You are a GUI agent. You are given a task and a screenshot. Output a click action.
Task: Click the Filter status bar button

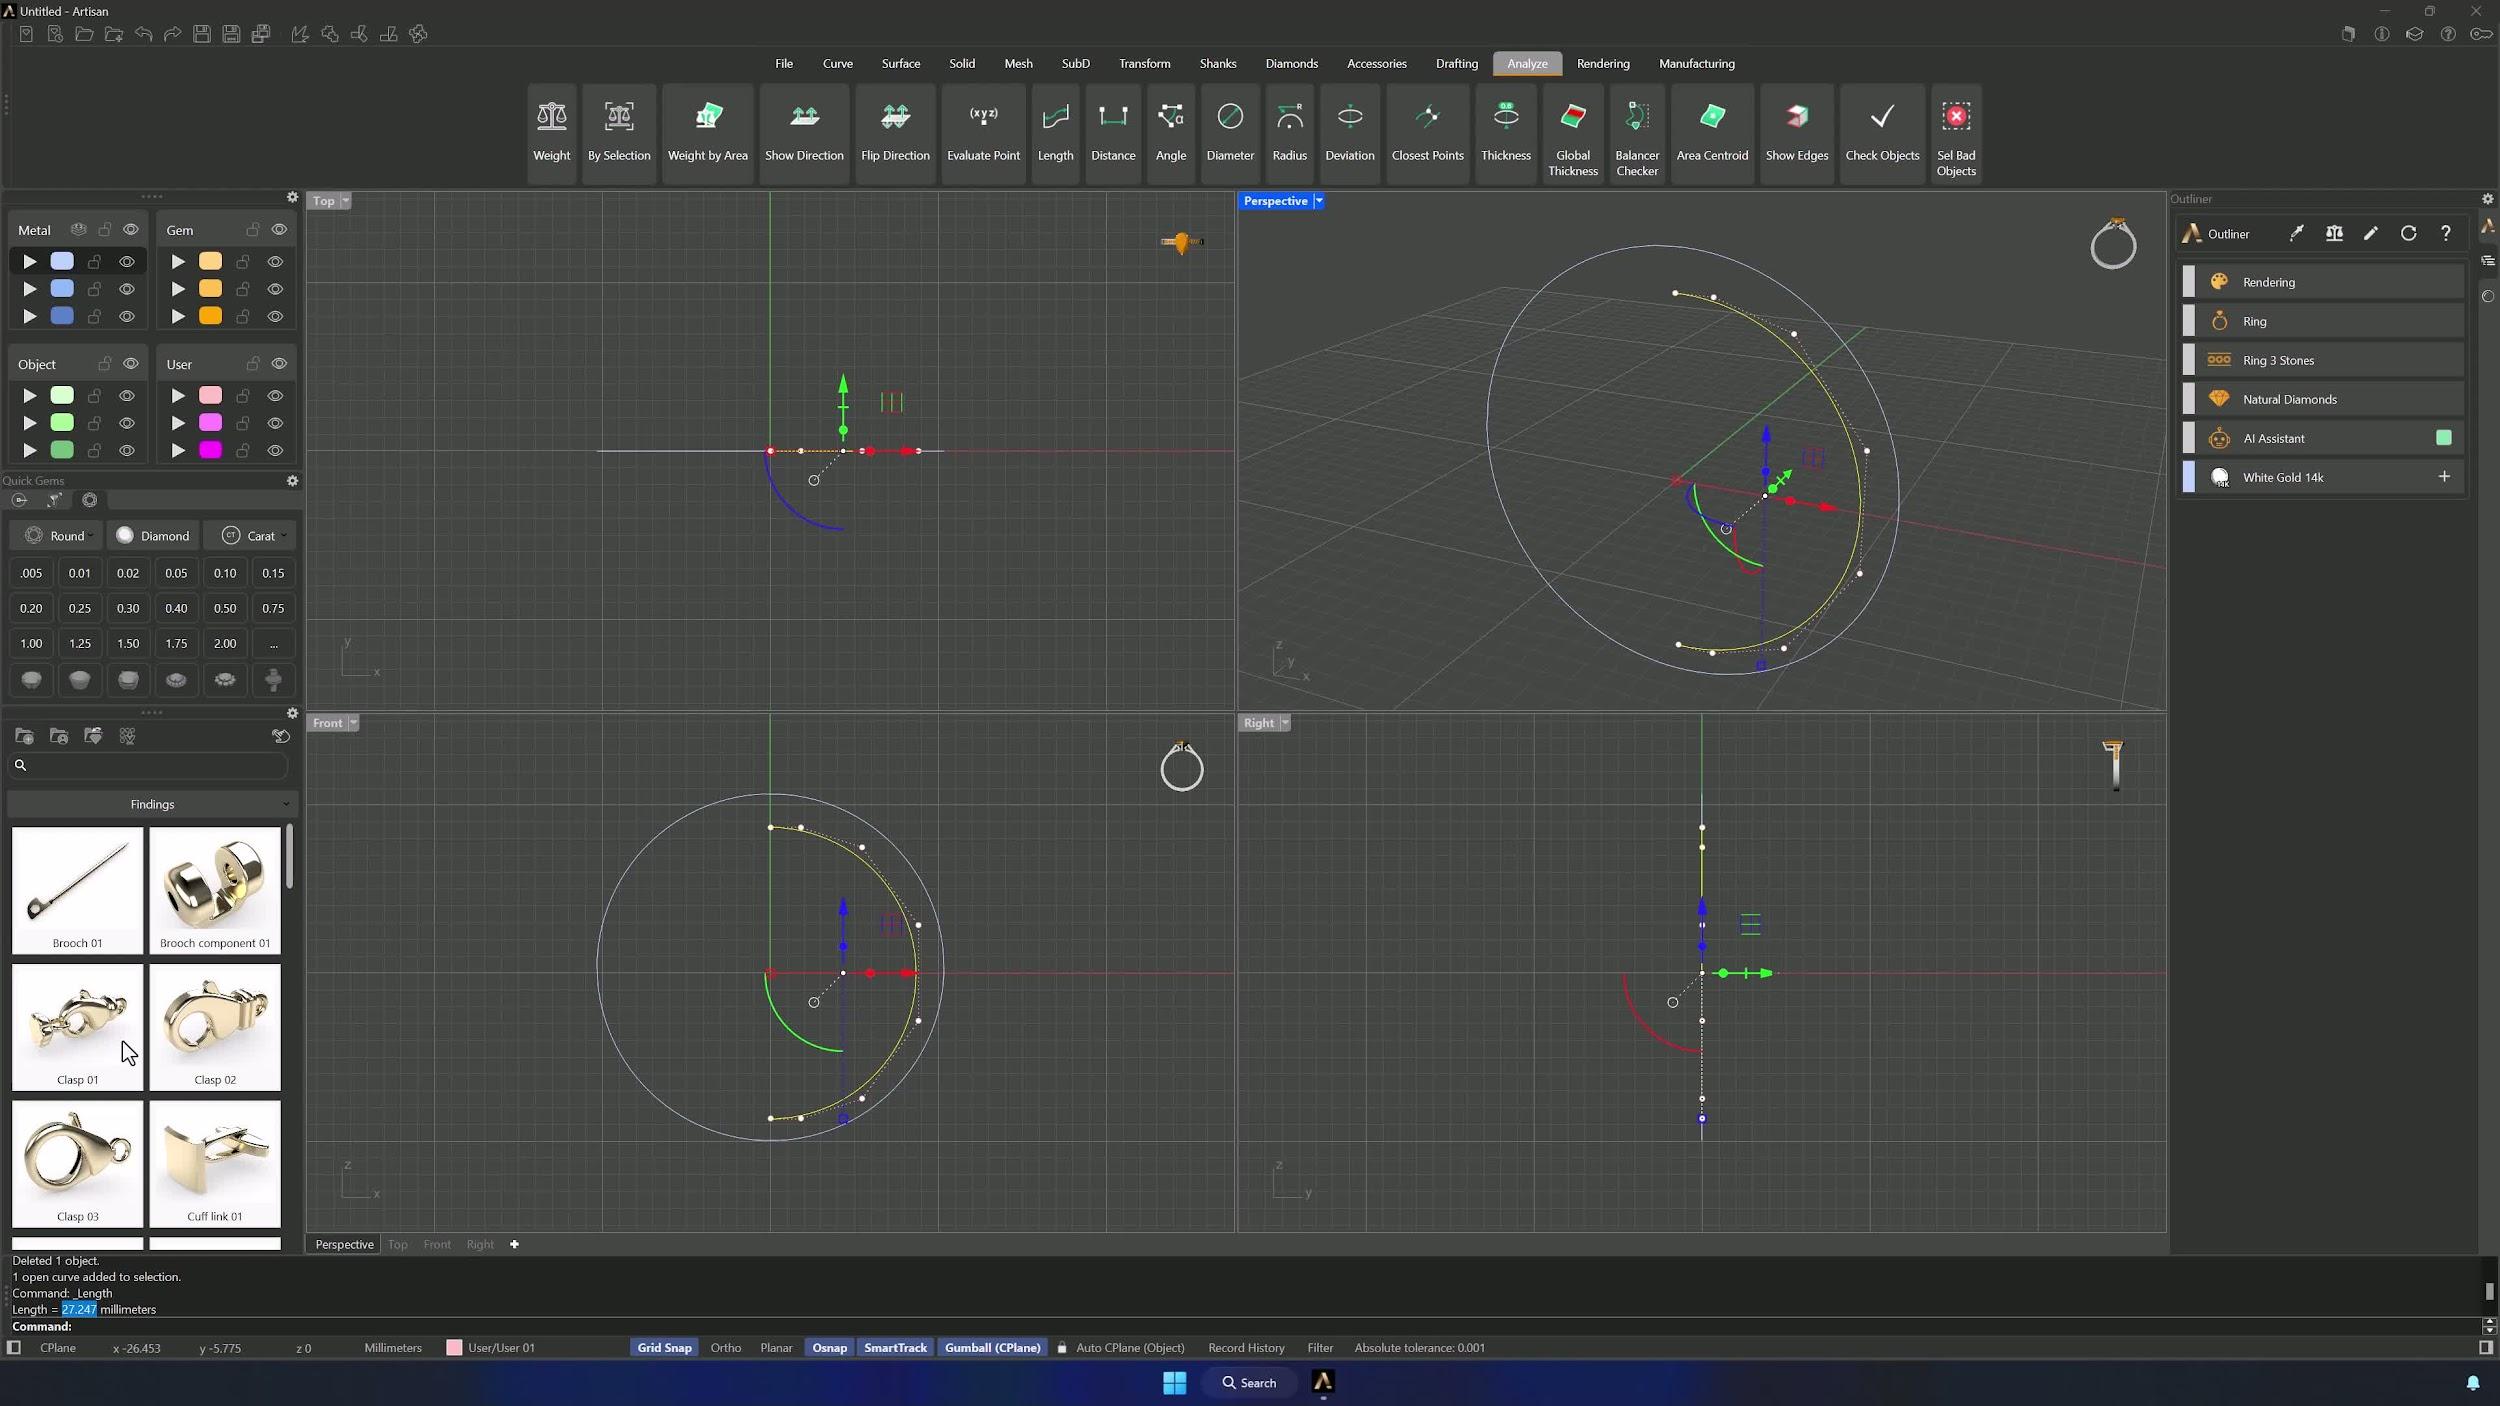click(x=1320, y=1348)
